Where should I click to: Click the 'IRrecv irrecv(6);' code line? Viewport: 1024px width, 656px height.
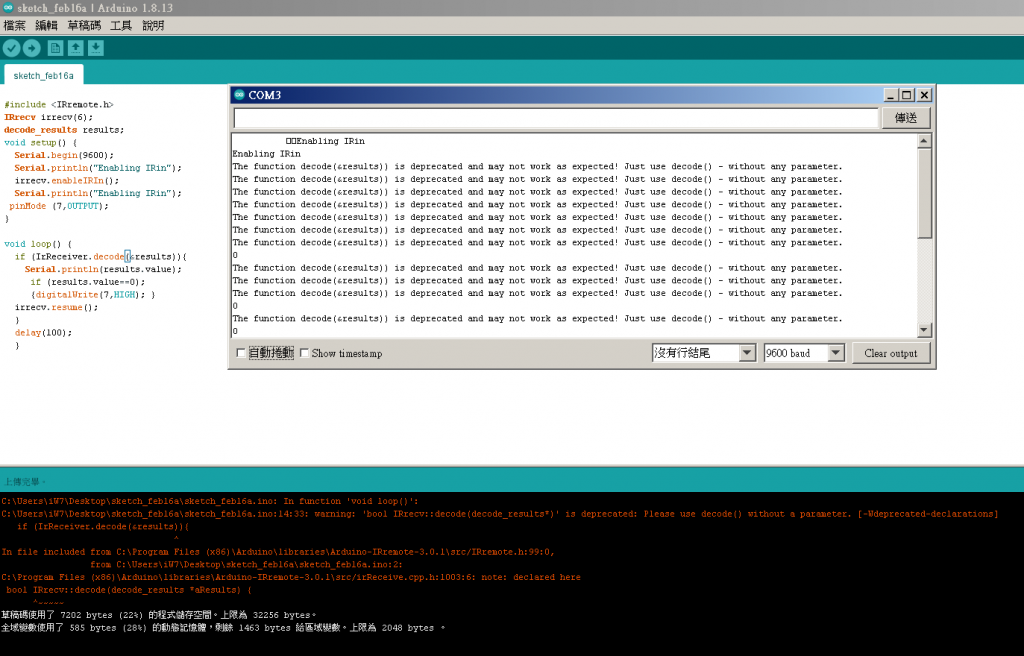[48, 117]
